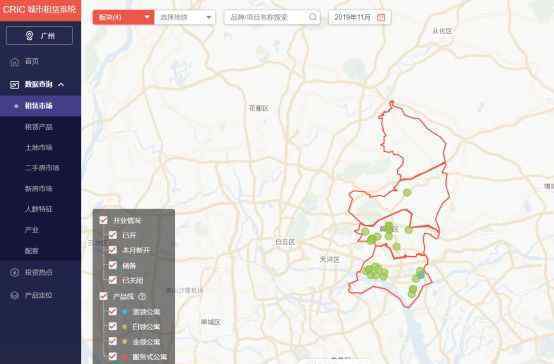Click the compass icon in the lower sidebar

tap(14, 272)
